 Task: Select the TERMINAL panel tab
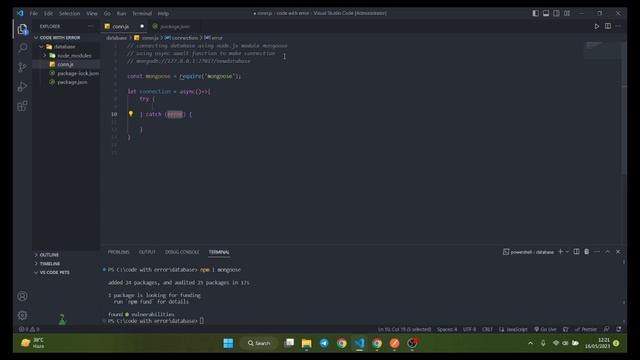(x=219, y=252)
